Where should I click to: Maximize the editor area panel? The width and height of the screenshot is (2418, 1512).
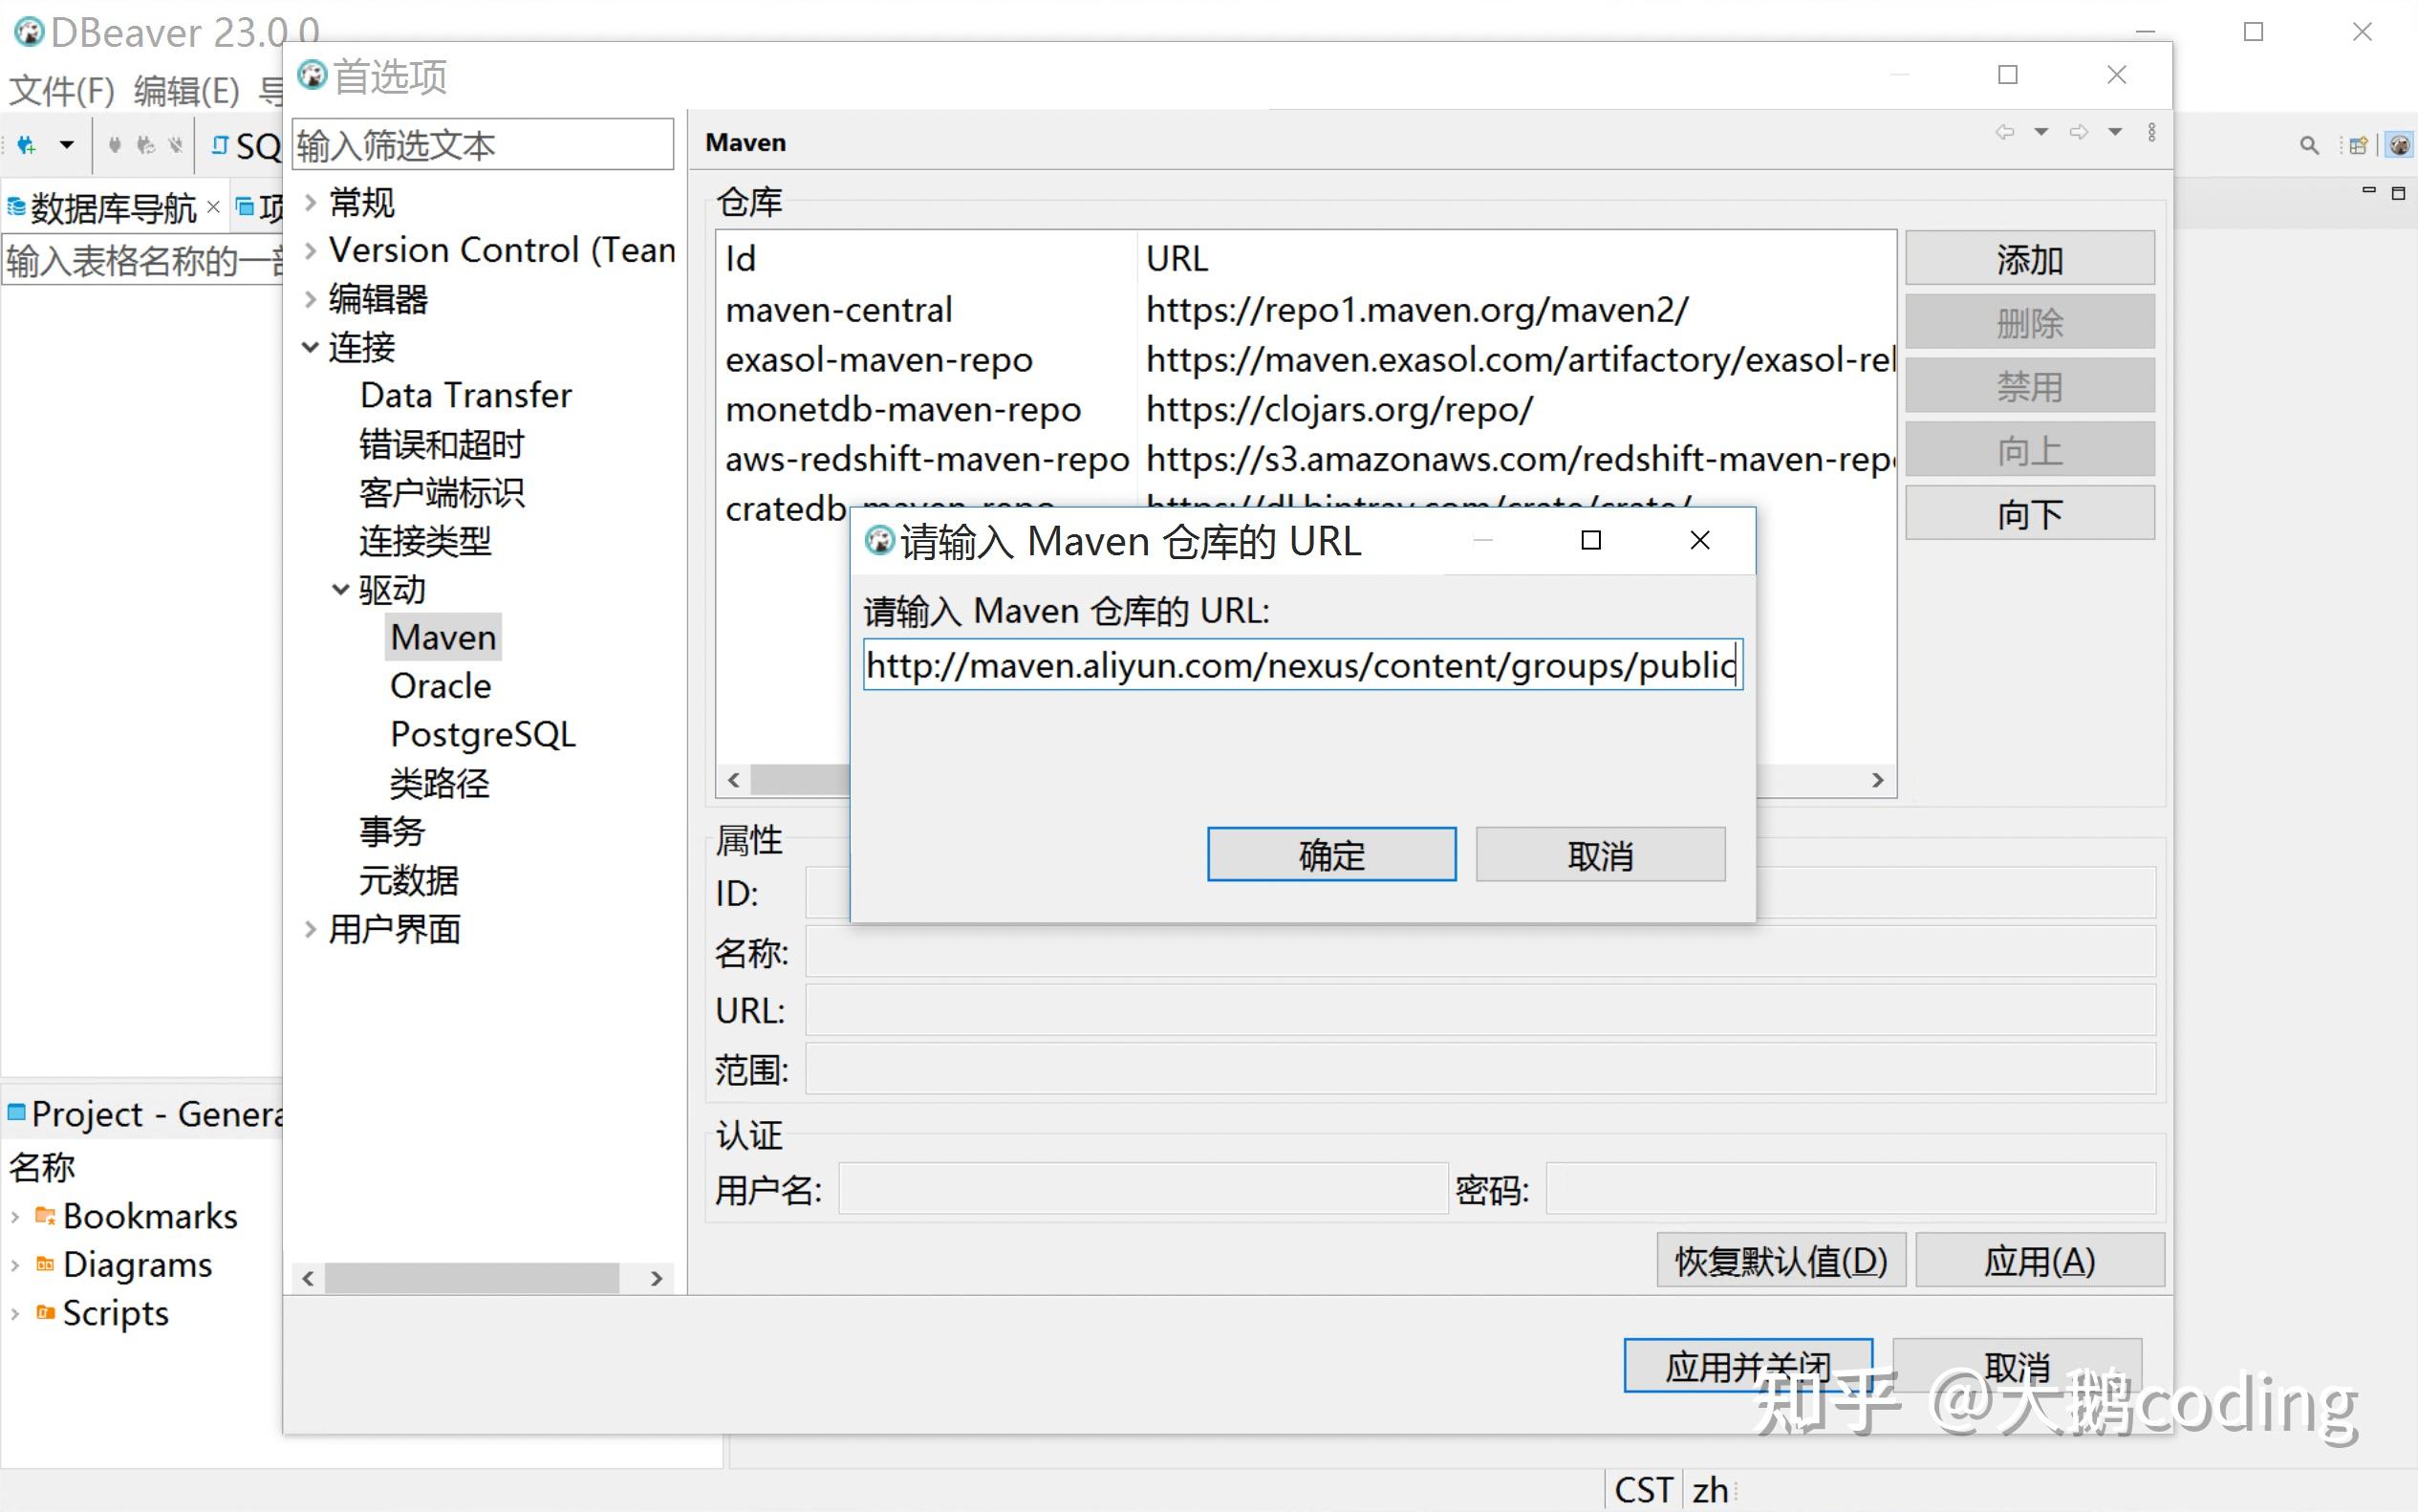2398,193
